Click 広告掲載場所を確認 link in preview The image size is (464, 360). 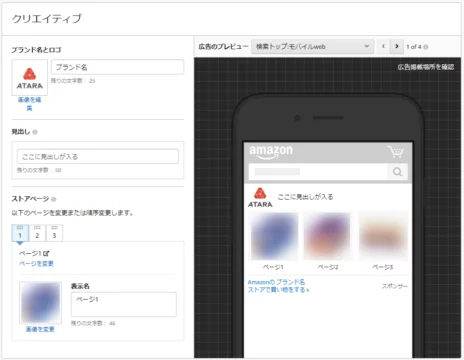pyautogui.click(x=426, y=67)
